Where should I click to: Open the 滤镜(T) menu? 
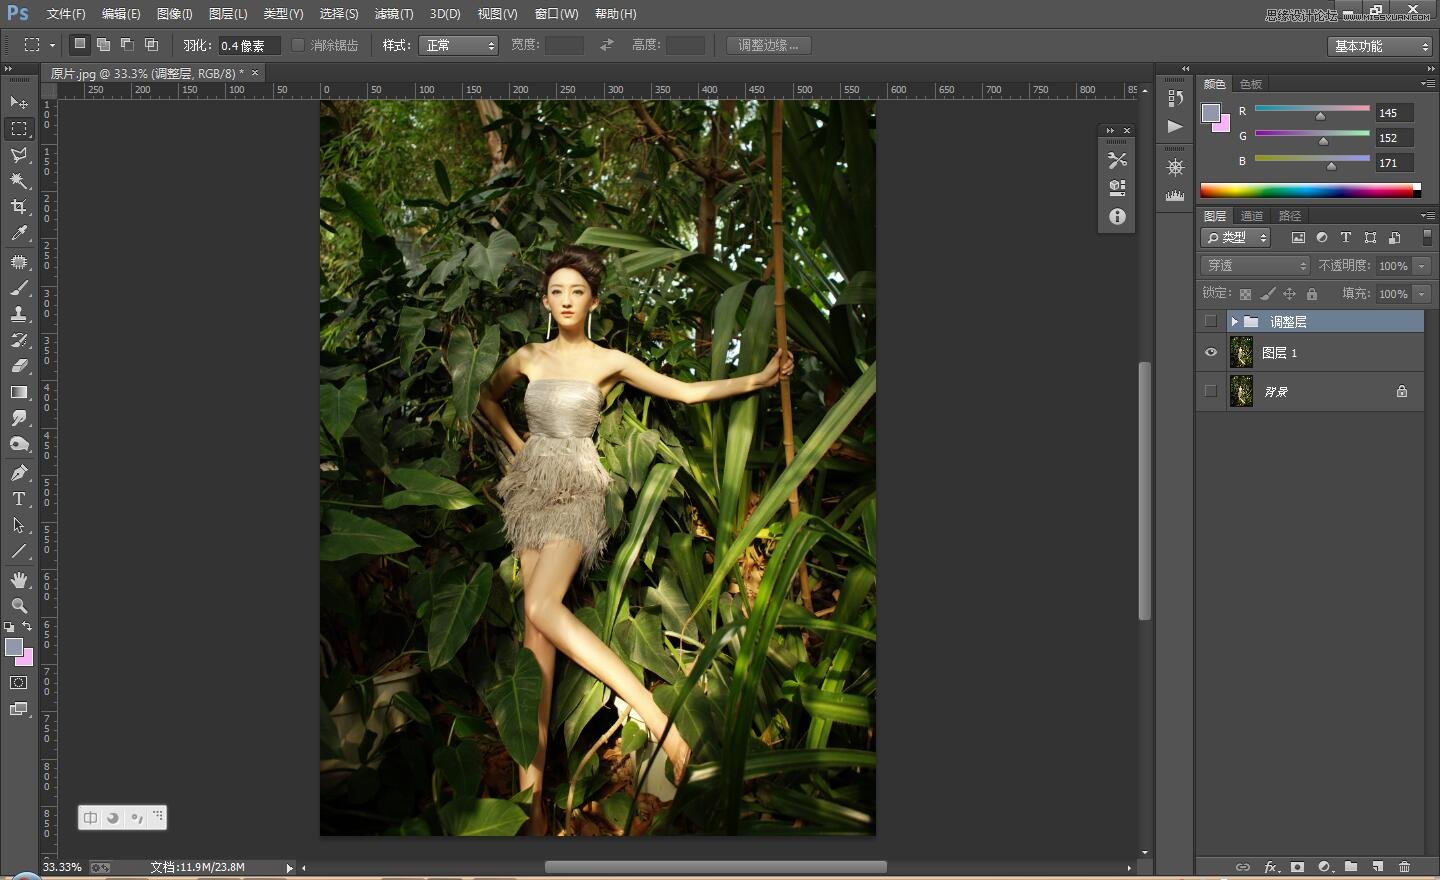(393, 14)
